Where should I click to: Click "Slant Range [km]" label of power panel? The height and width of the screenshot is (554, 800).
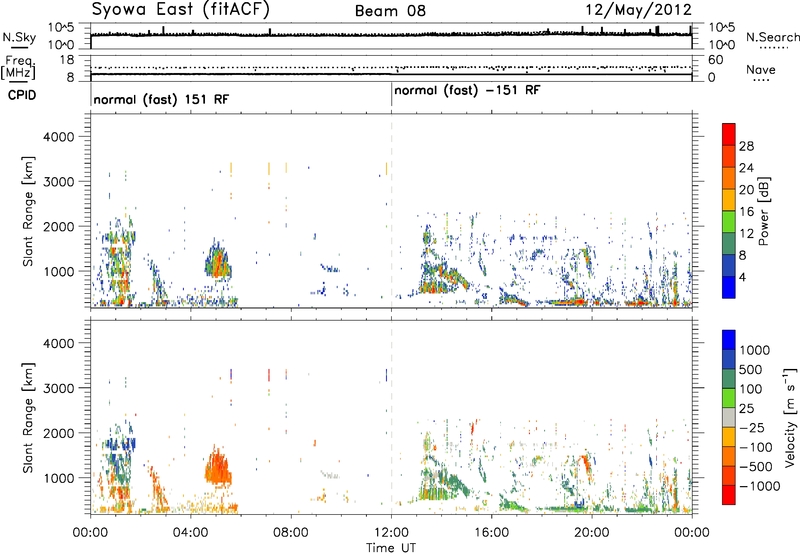(x=28, y=211)
